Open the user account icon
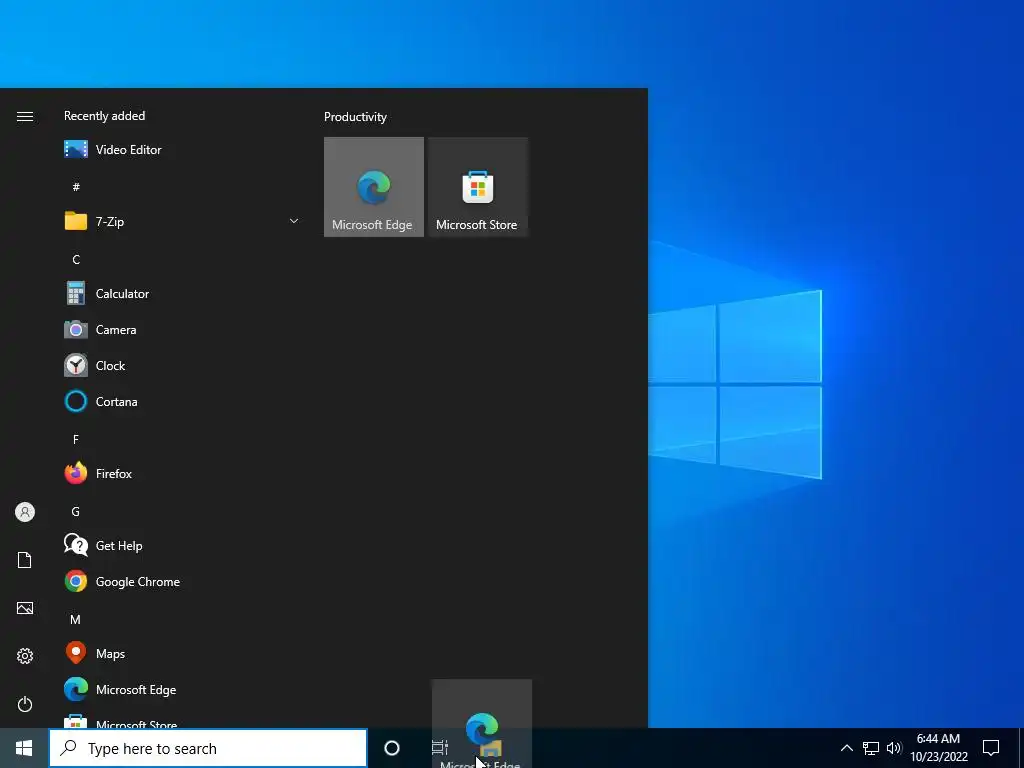1024x768 pixels. pos(25,512)
